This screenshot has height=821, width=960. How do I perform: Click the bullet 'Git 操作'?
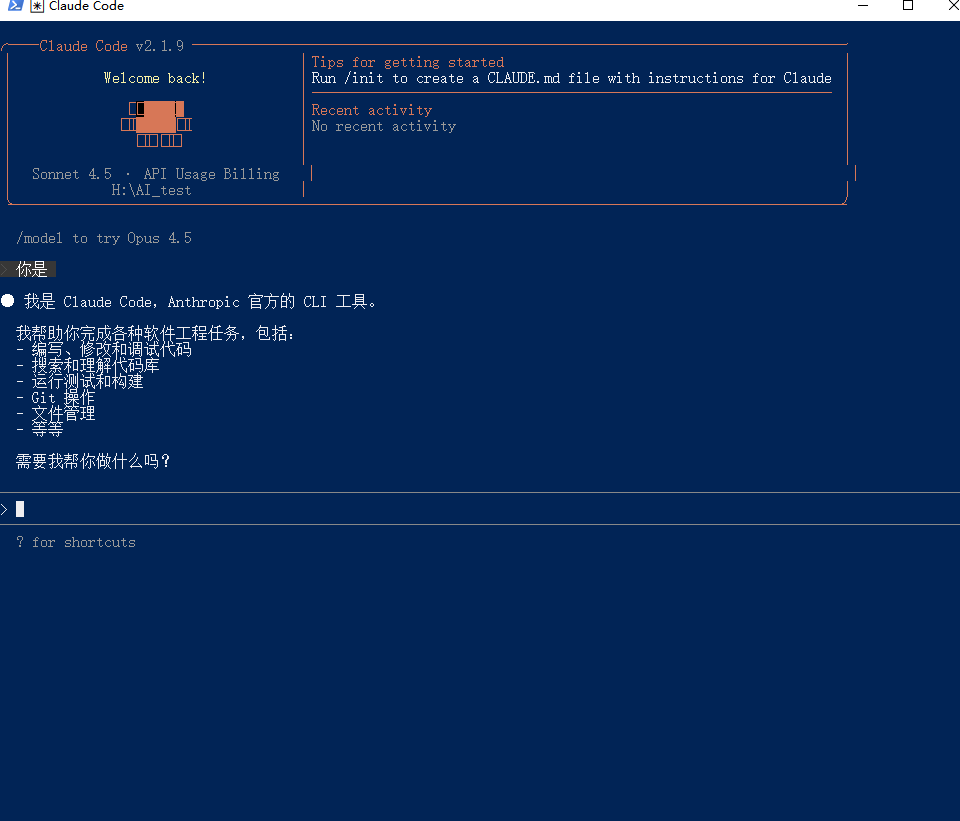(x=56, y=397)
